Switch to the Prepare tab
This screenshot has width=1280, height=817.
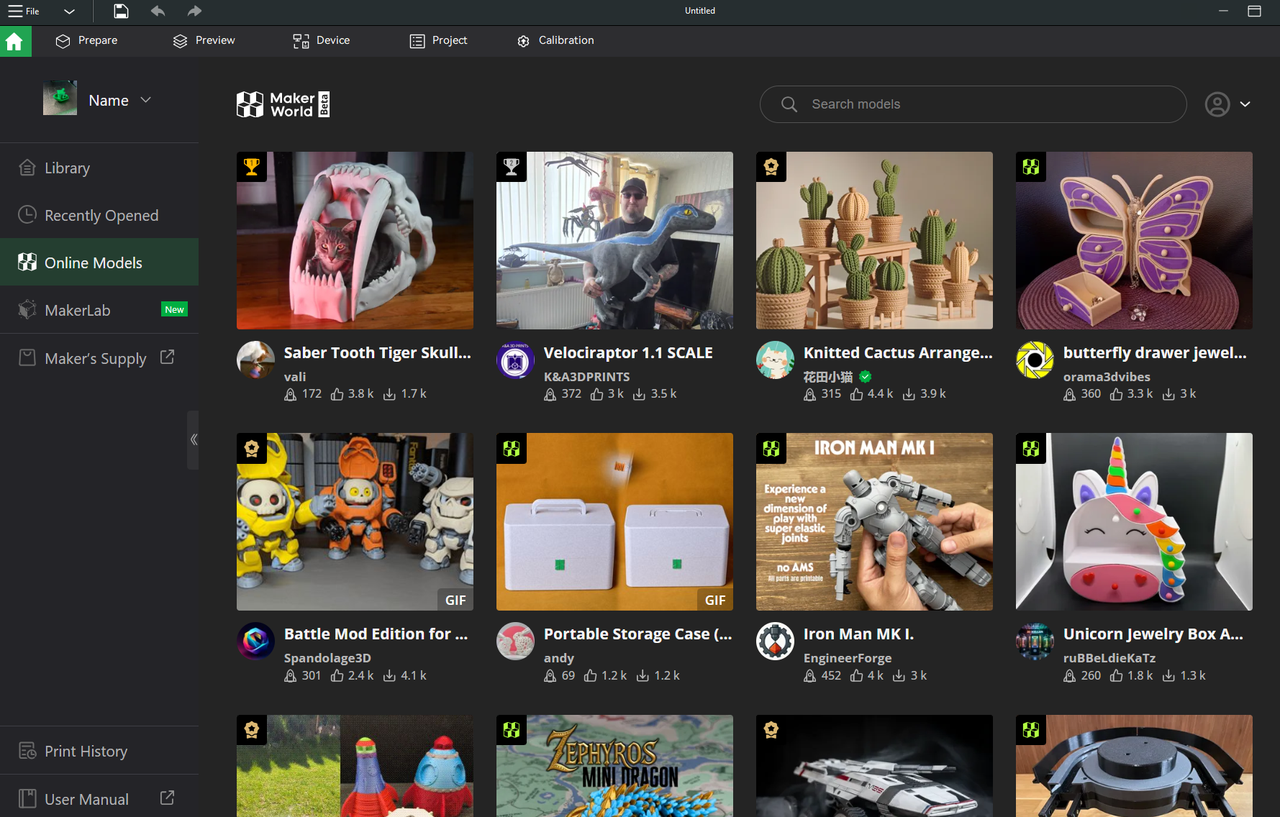(86, 41)
